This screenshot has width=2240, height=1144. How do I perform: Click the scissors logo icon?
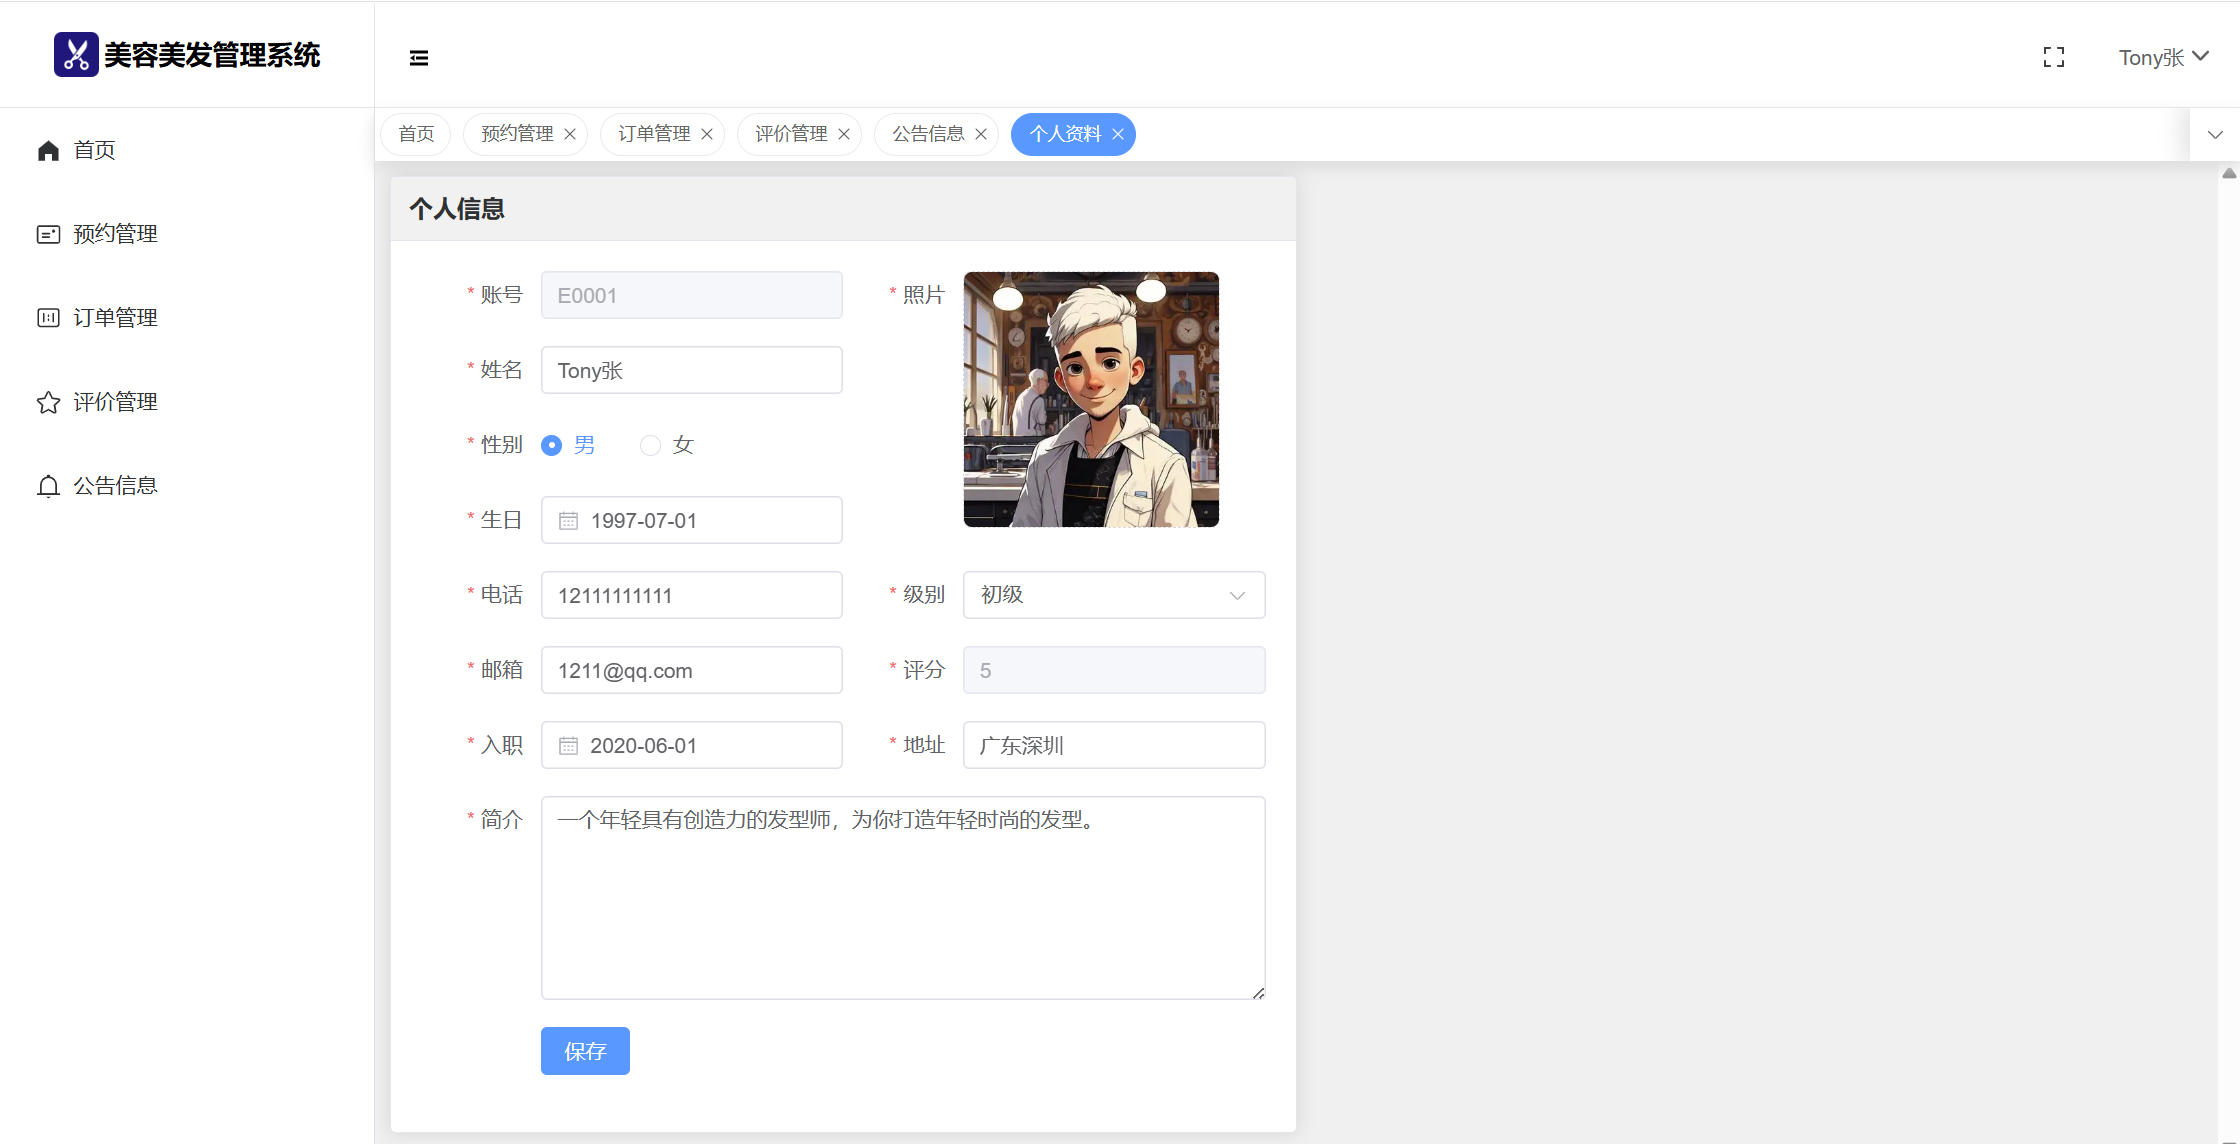(x=76, y=55)
